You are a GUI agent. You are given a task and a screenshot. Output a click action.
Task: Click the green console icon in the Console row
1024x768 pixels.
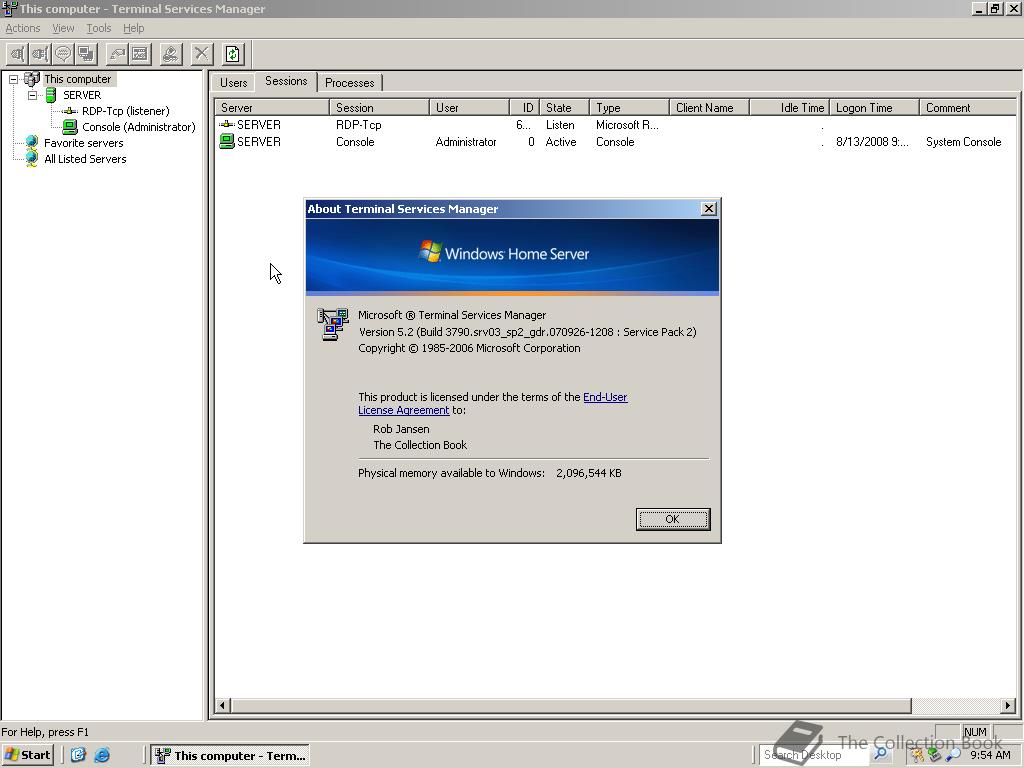pyautogui.click(x=227, y=141)
